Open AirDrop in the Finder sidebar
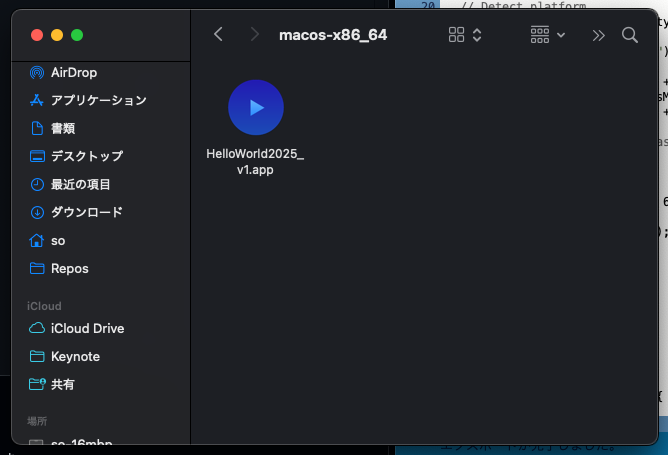The width and height of the screenshot is (668, 455). 101,72
